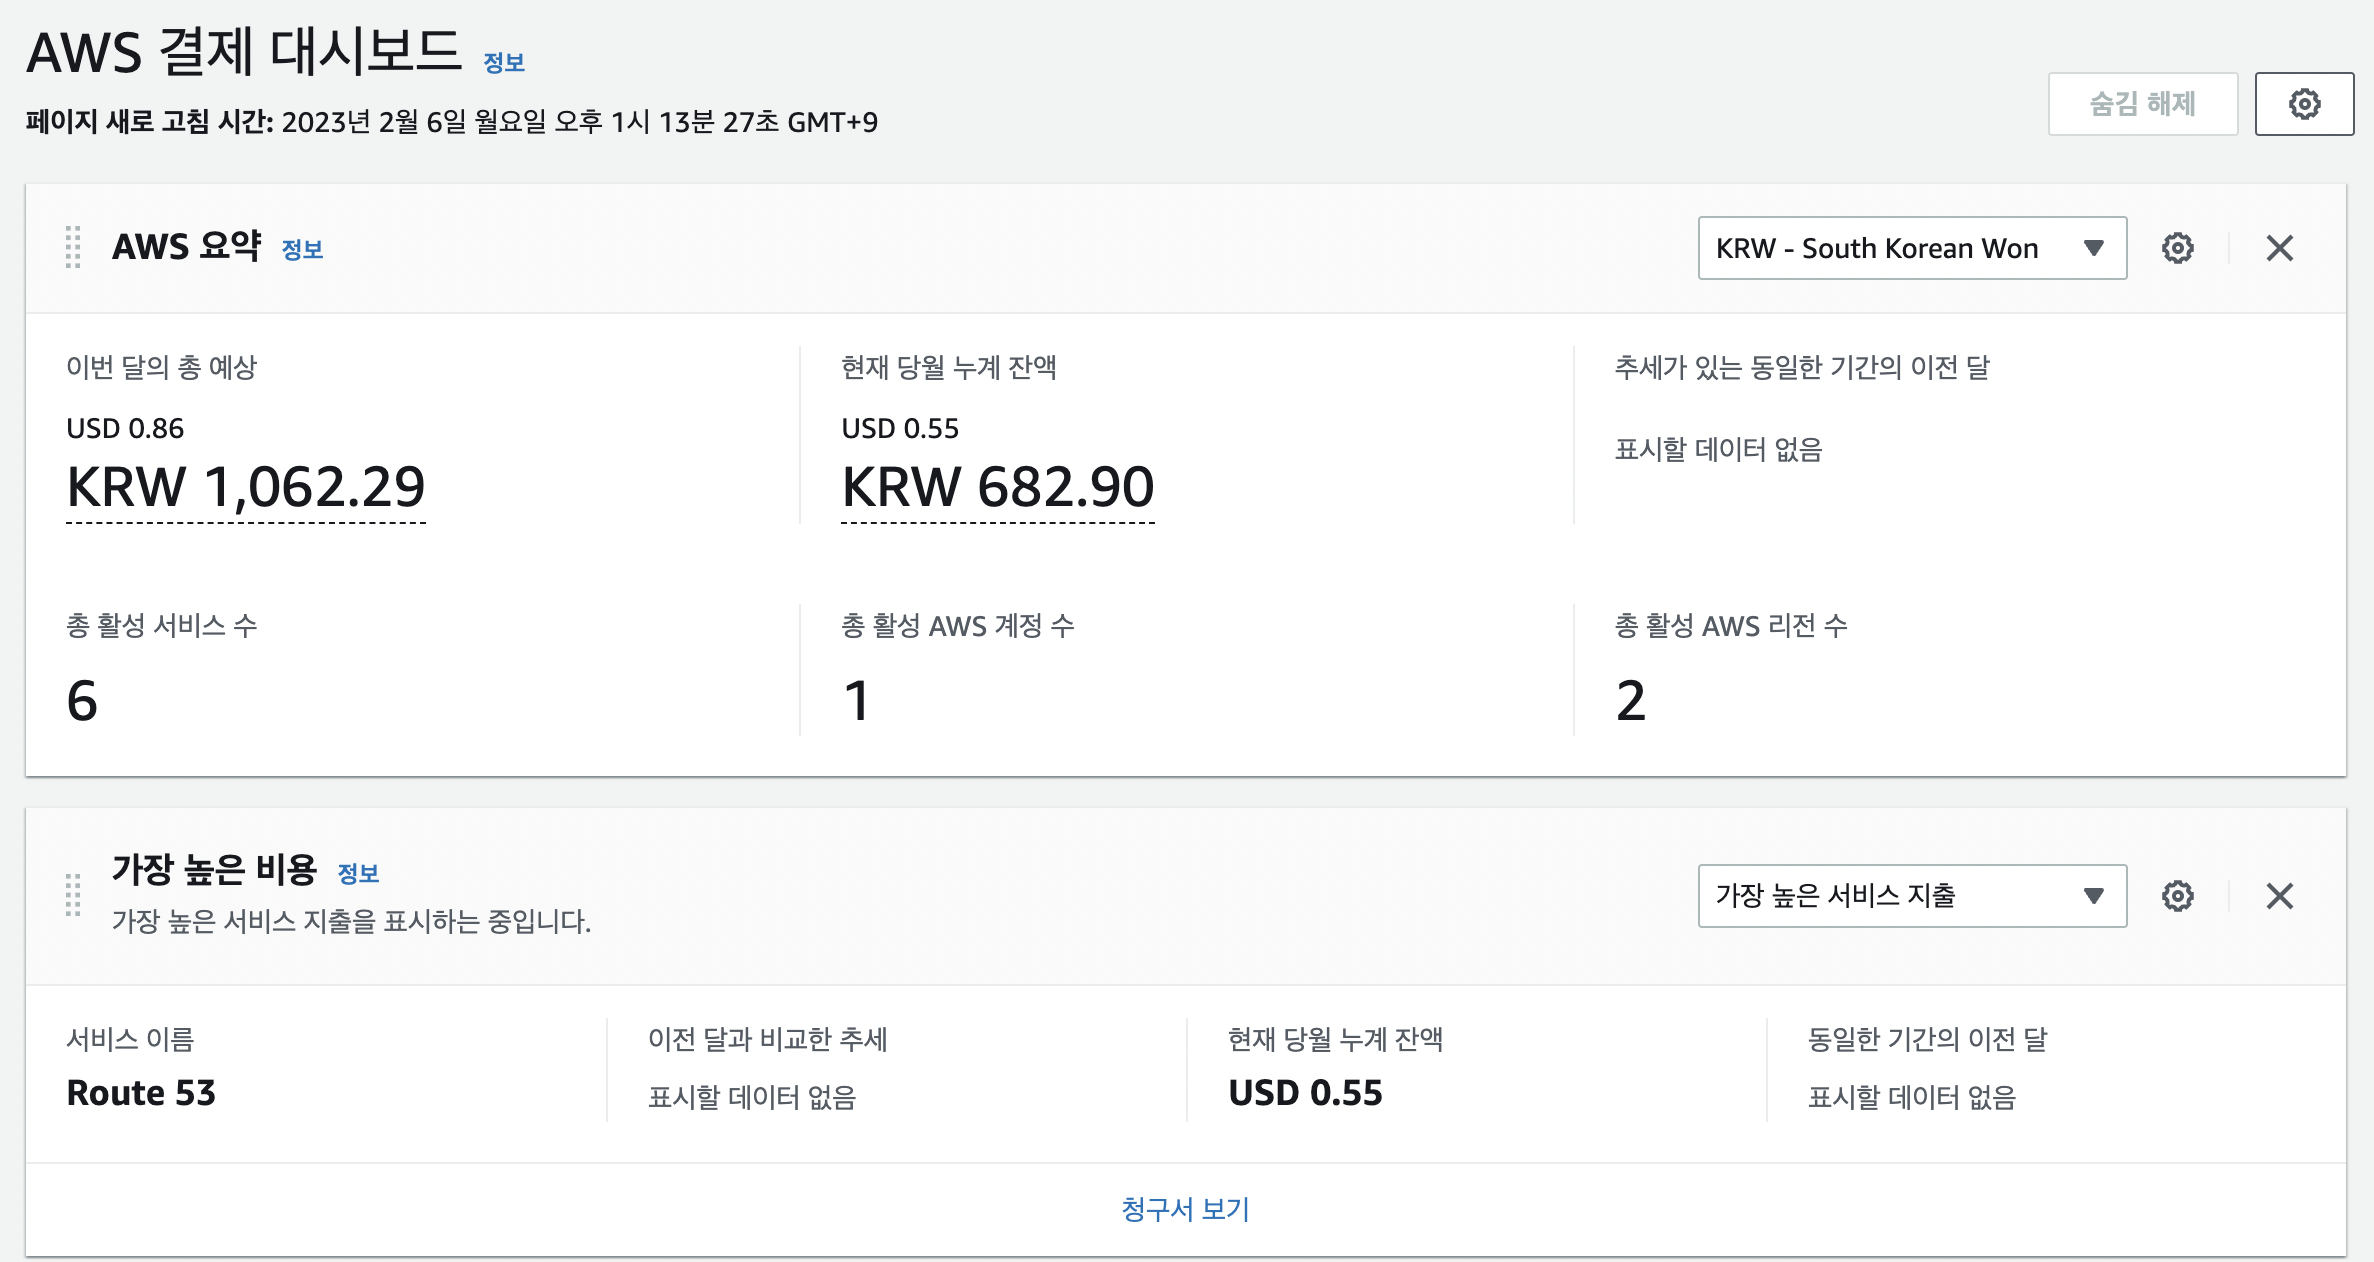Click 정보 link beside 가장 높은 비용
Image resolution: width=2374 pixels, height=1262 pixels.
pyautogui.click(x=358, y=873)
